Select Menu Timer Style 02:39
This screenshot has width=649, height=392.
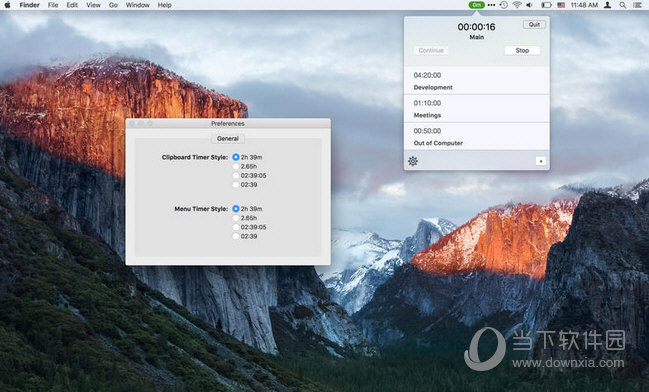[x=236, y=236]
